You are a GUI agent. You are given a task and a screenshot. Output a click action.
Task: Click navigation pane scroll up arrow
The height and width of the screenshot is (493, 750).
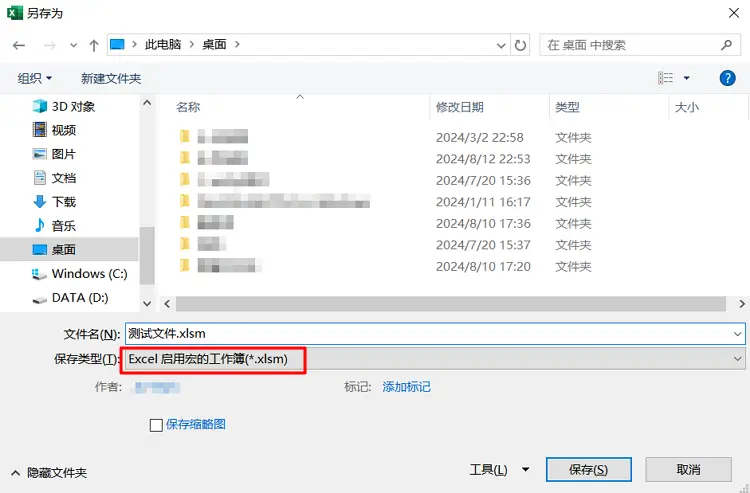(147, 102)
